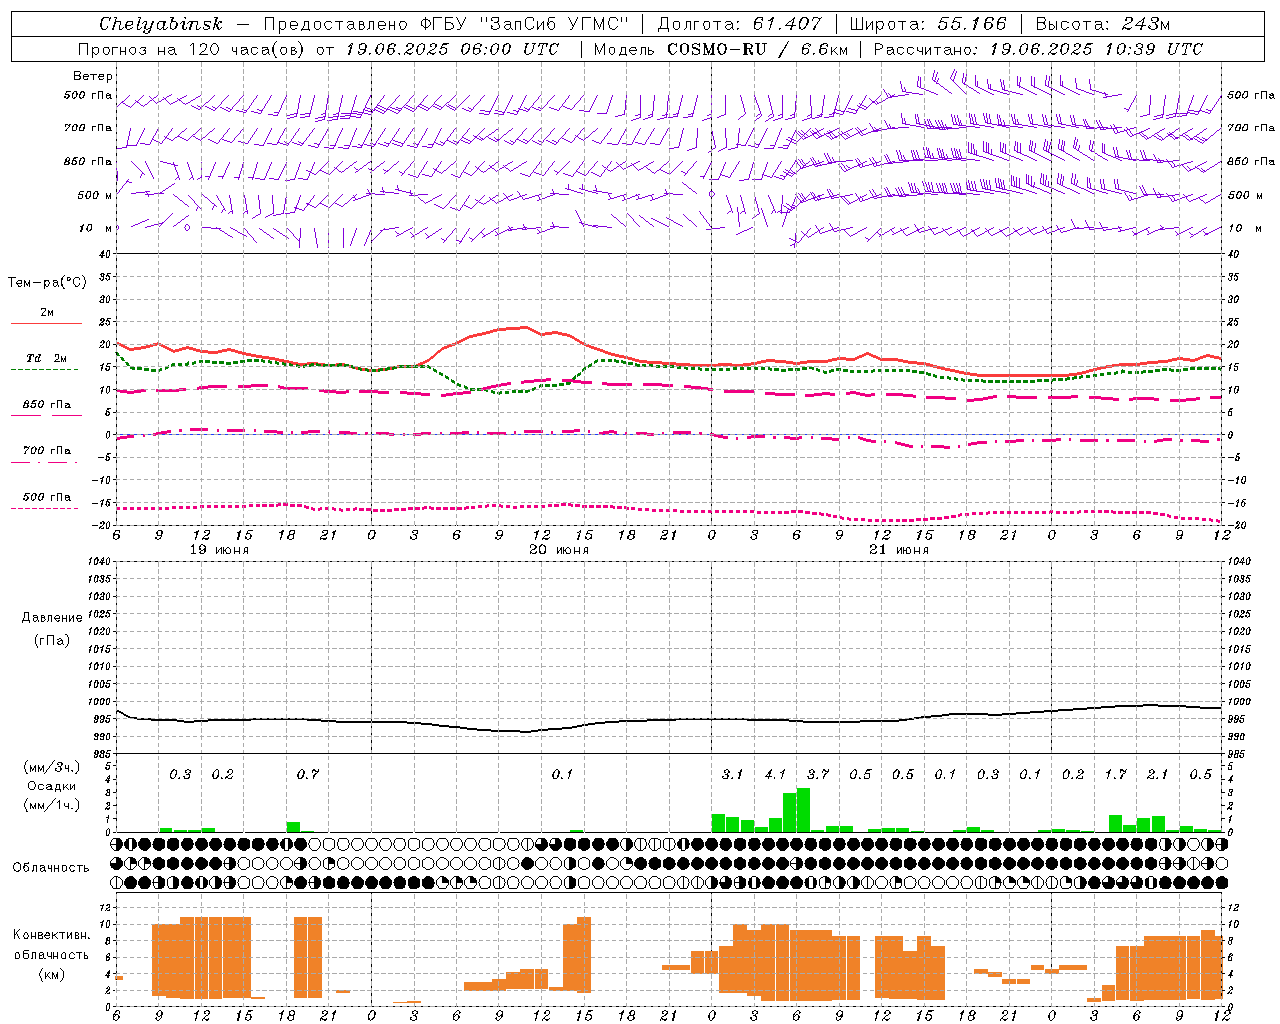The width and height of the screenshot is (1280, 1024).
Task: Click the Ветер panel label
Action: tap(92, 76)
